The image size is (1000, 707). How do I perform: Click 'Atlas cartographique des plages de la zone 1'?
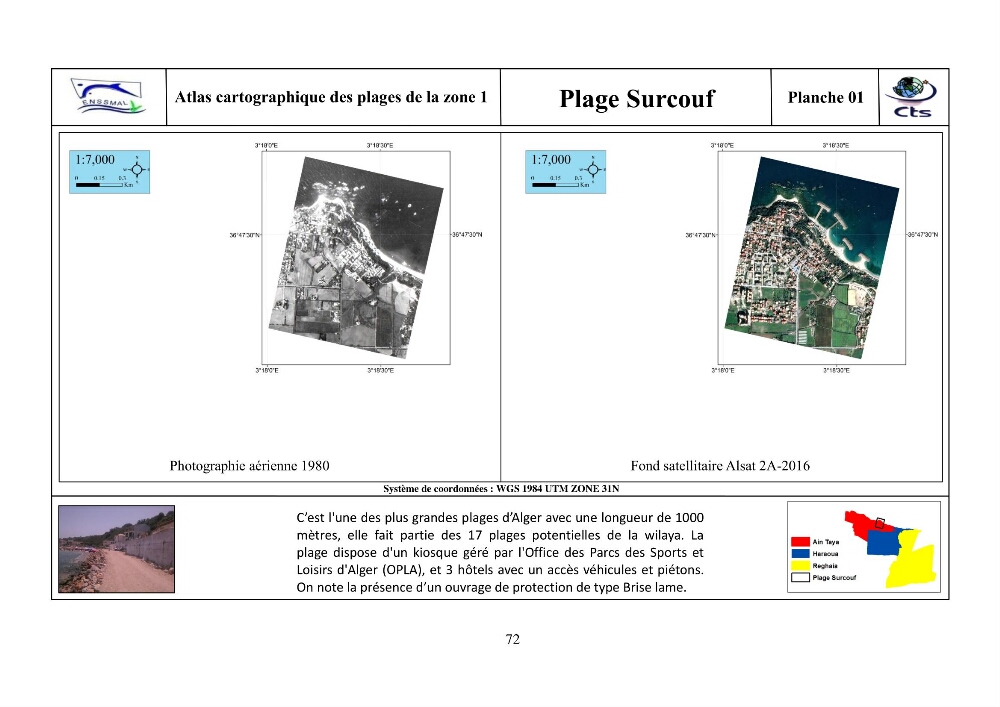331,97
